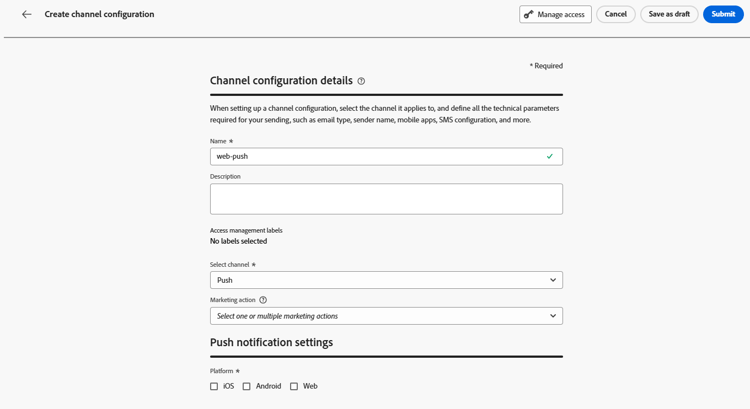Click the Marketing action help icon
The image size is (750, 409).
coord(263,300)
